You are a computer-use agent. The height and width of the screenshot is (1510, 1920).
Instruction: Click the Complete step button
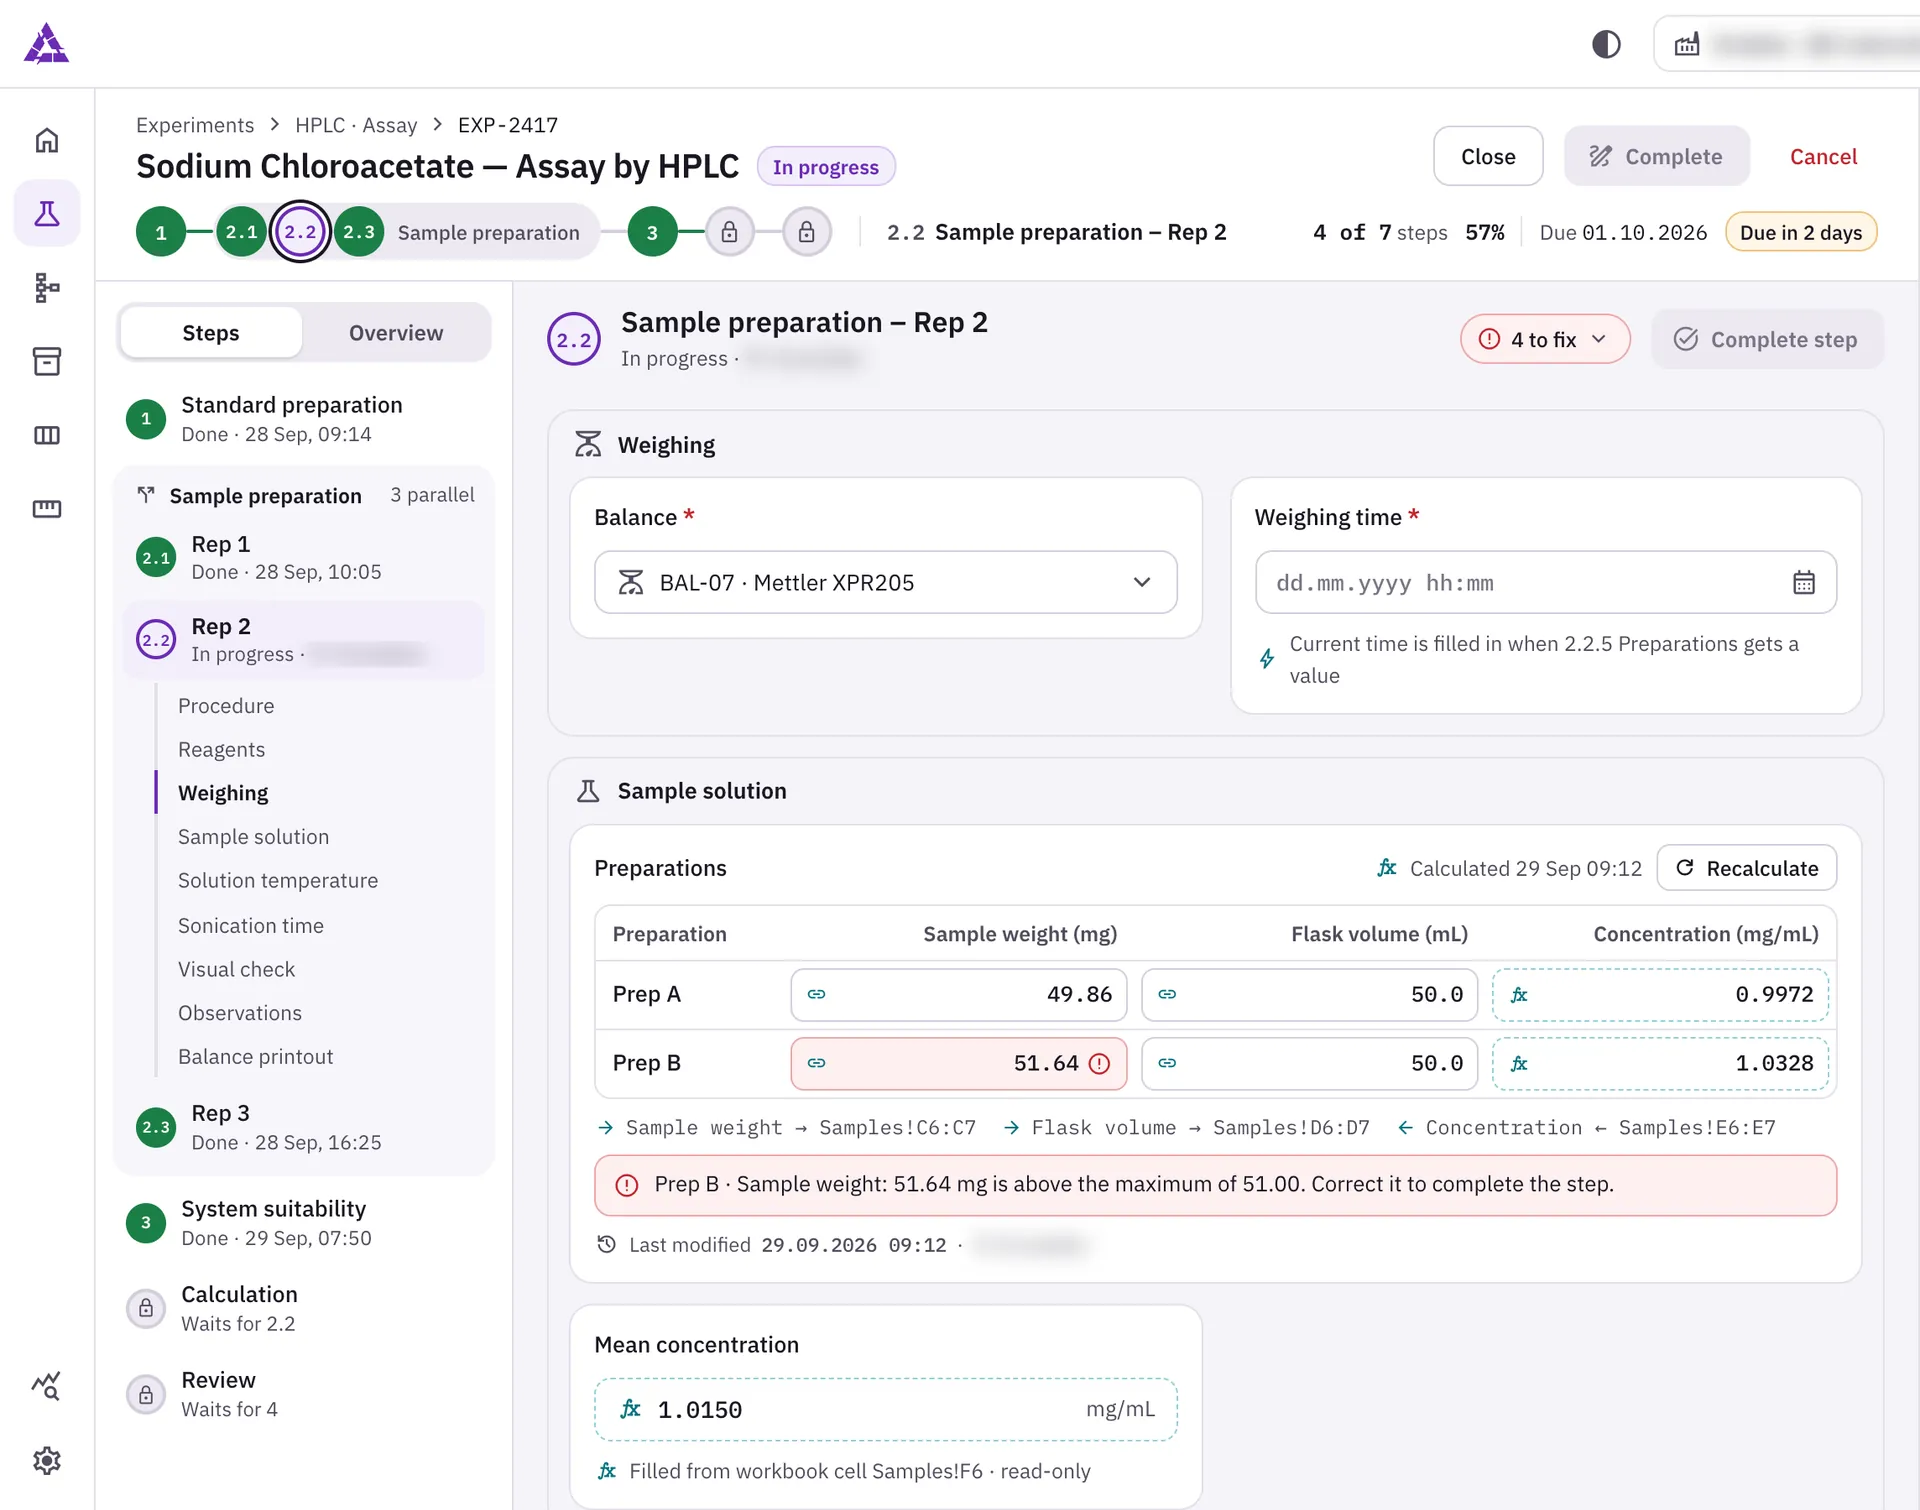click(1767, 339)
